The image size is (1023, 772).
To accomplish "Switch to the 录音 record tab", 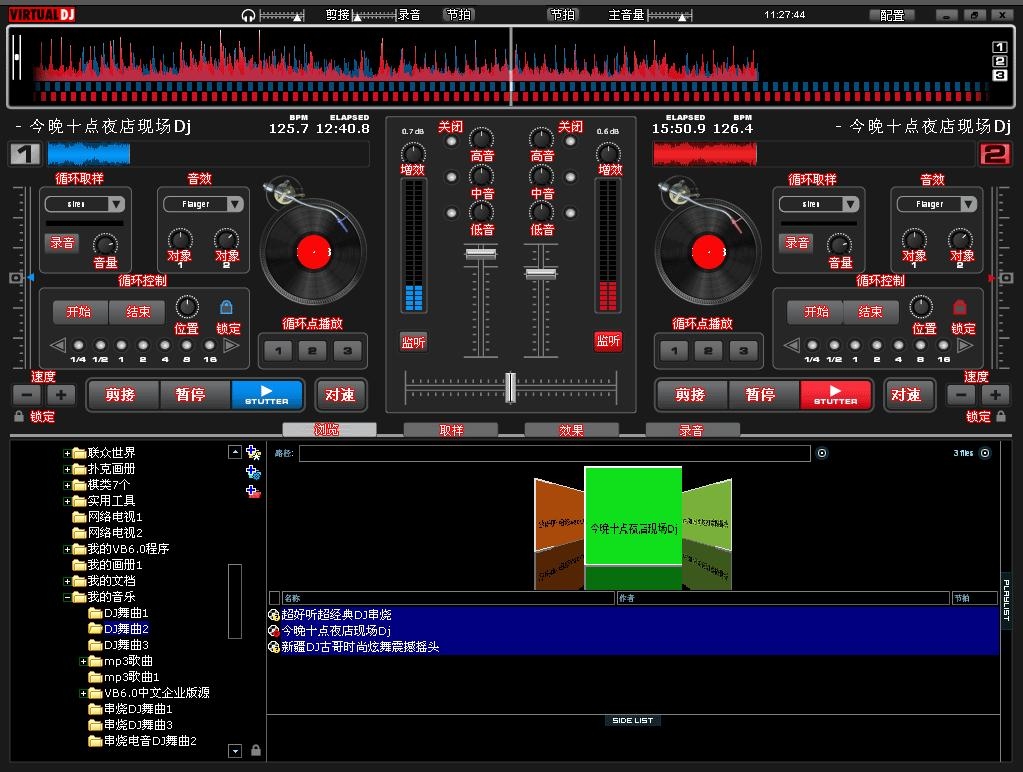I will pos(692,430).
